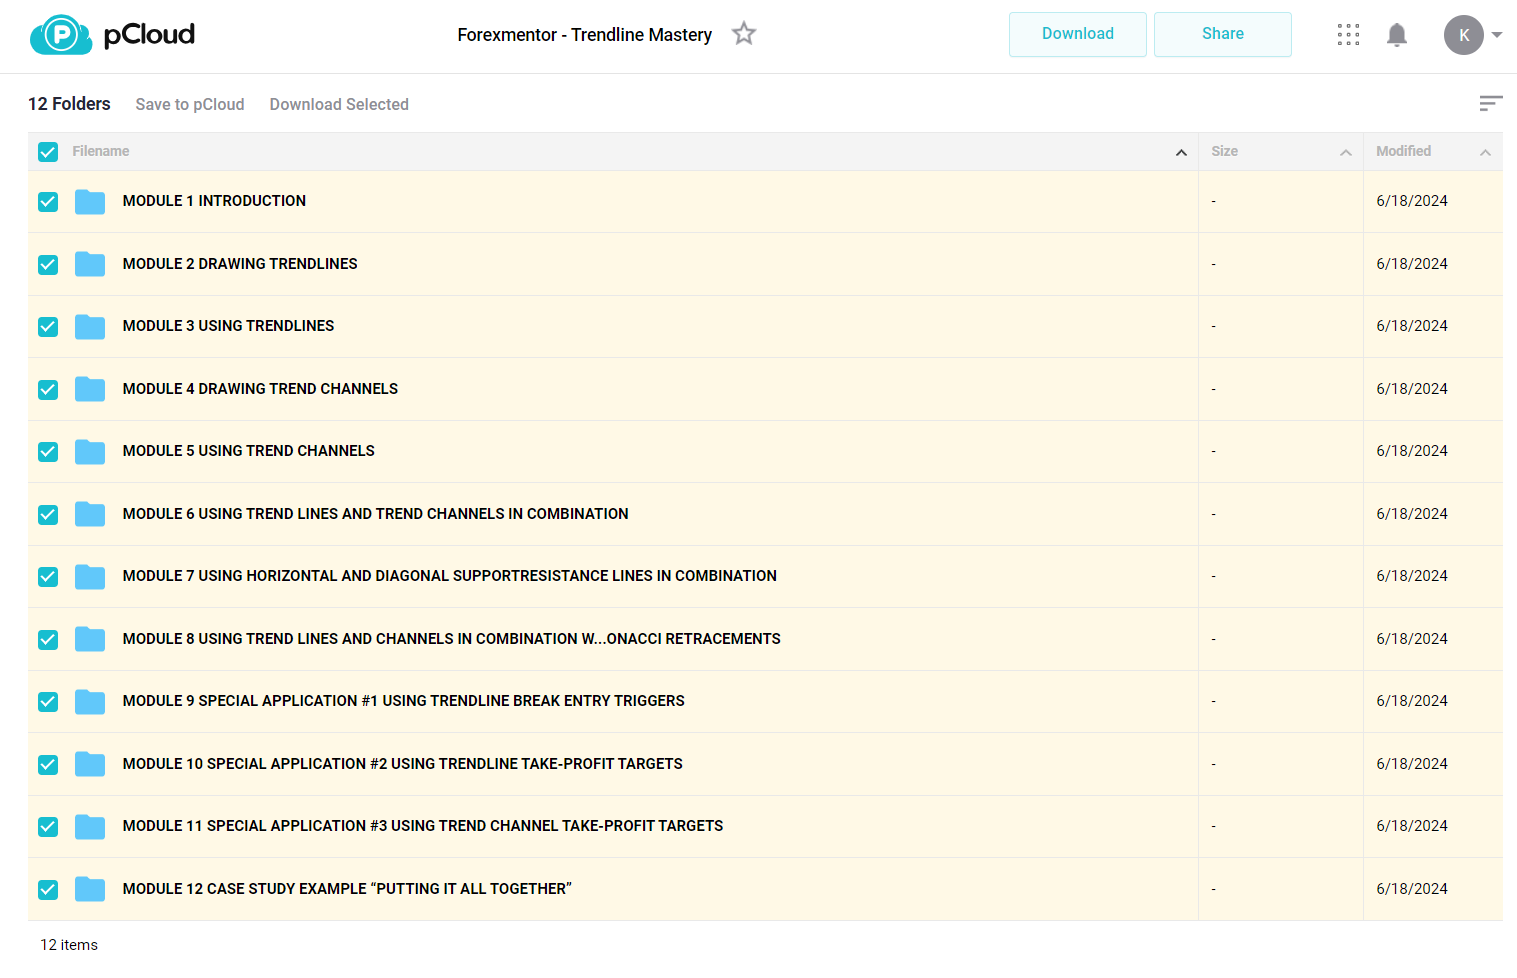Click the MODULE 8 folder icon
Screen dimensions: 1517x978
[90, 639]
